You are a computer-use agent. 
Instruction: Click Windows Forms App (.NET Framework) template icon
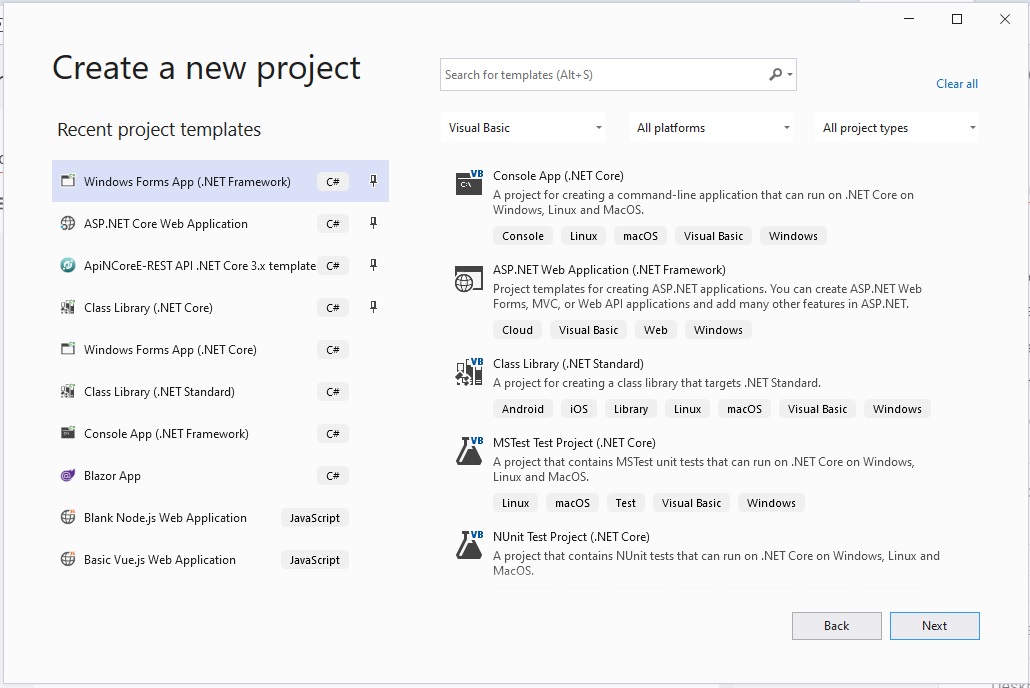(68, 181)
